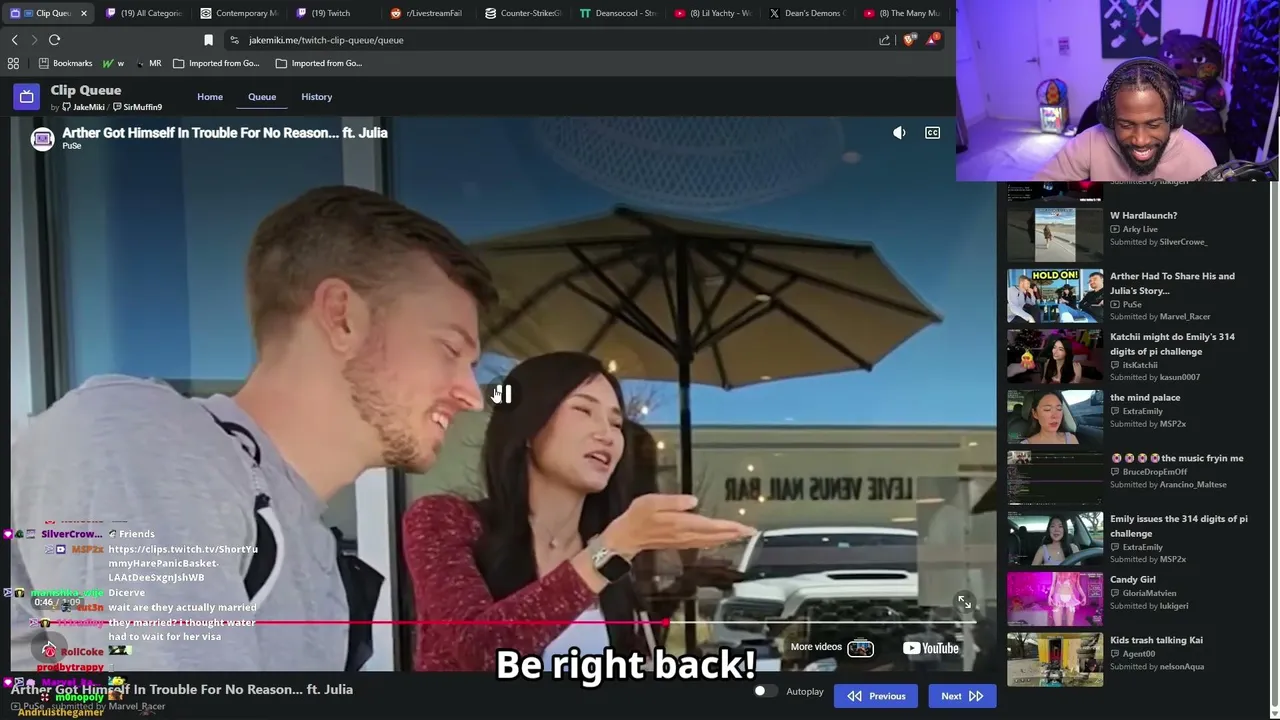Viewport: 1280px width, 720px height.
Task: Select the music fryin me clip thumbnail
Action: tap(1055, 477)
